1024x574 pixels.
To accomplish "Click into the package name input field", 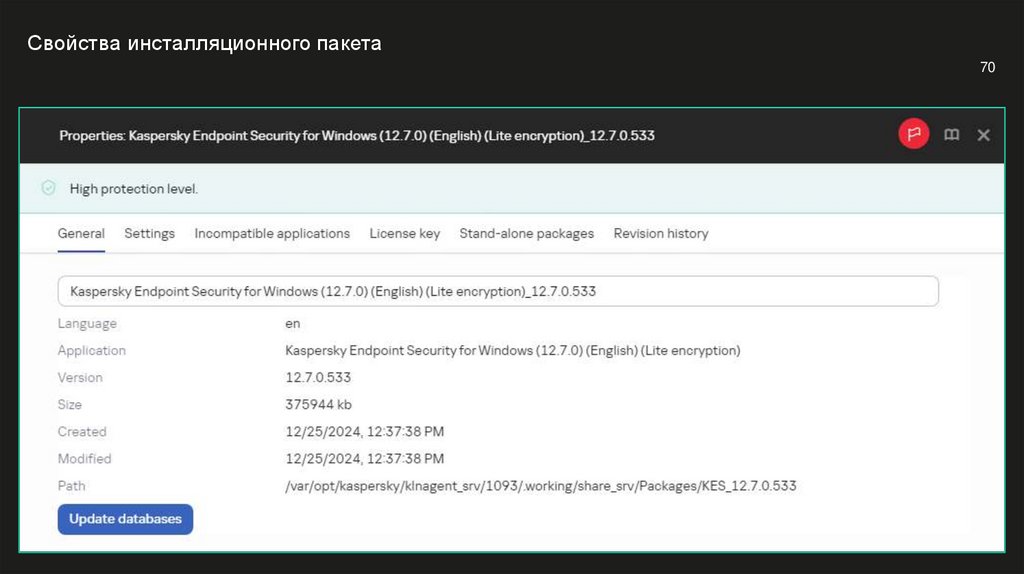I will tap(498, 291).
